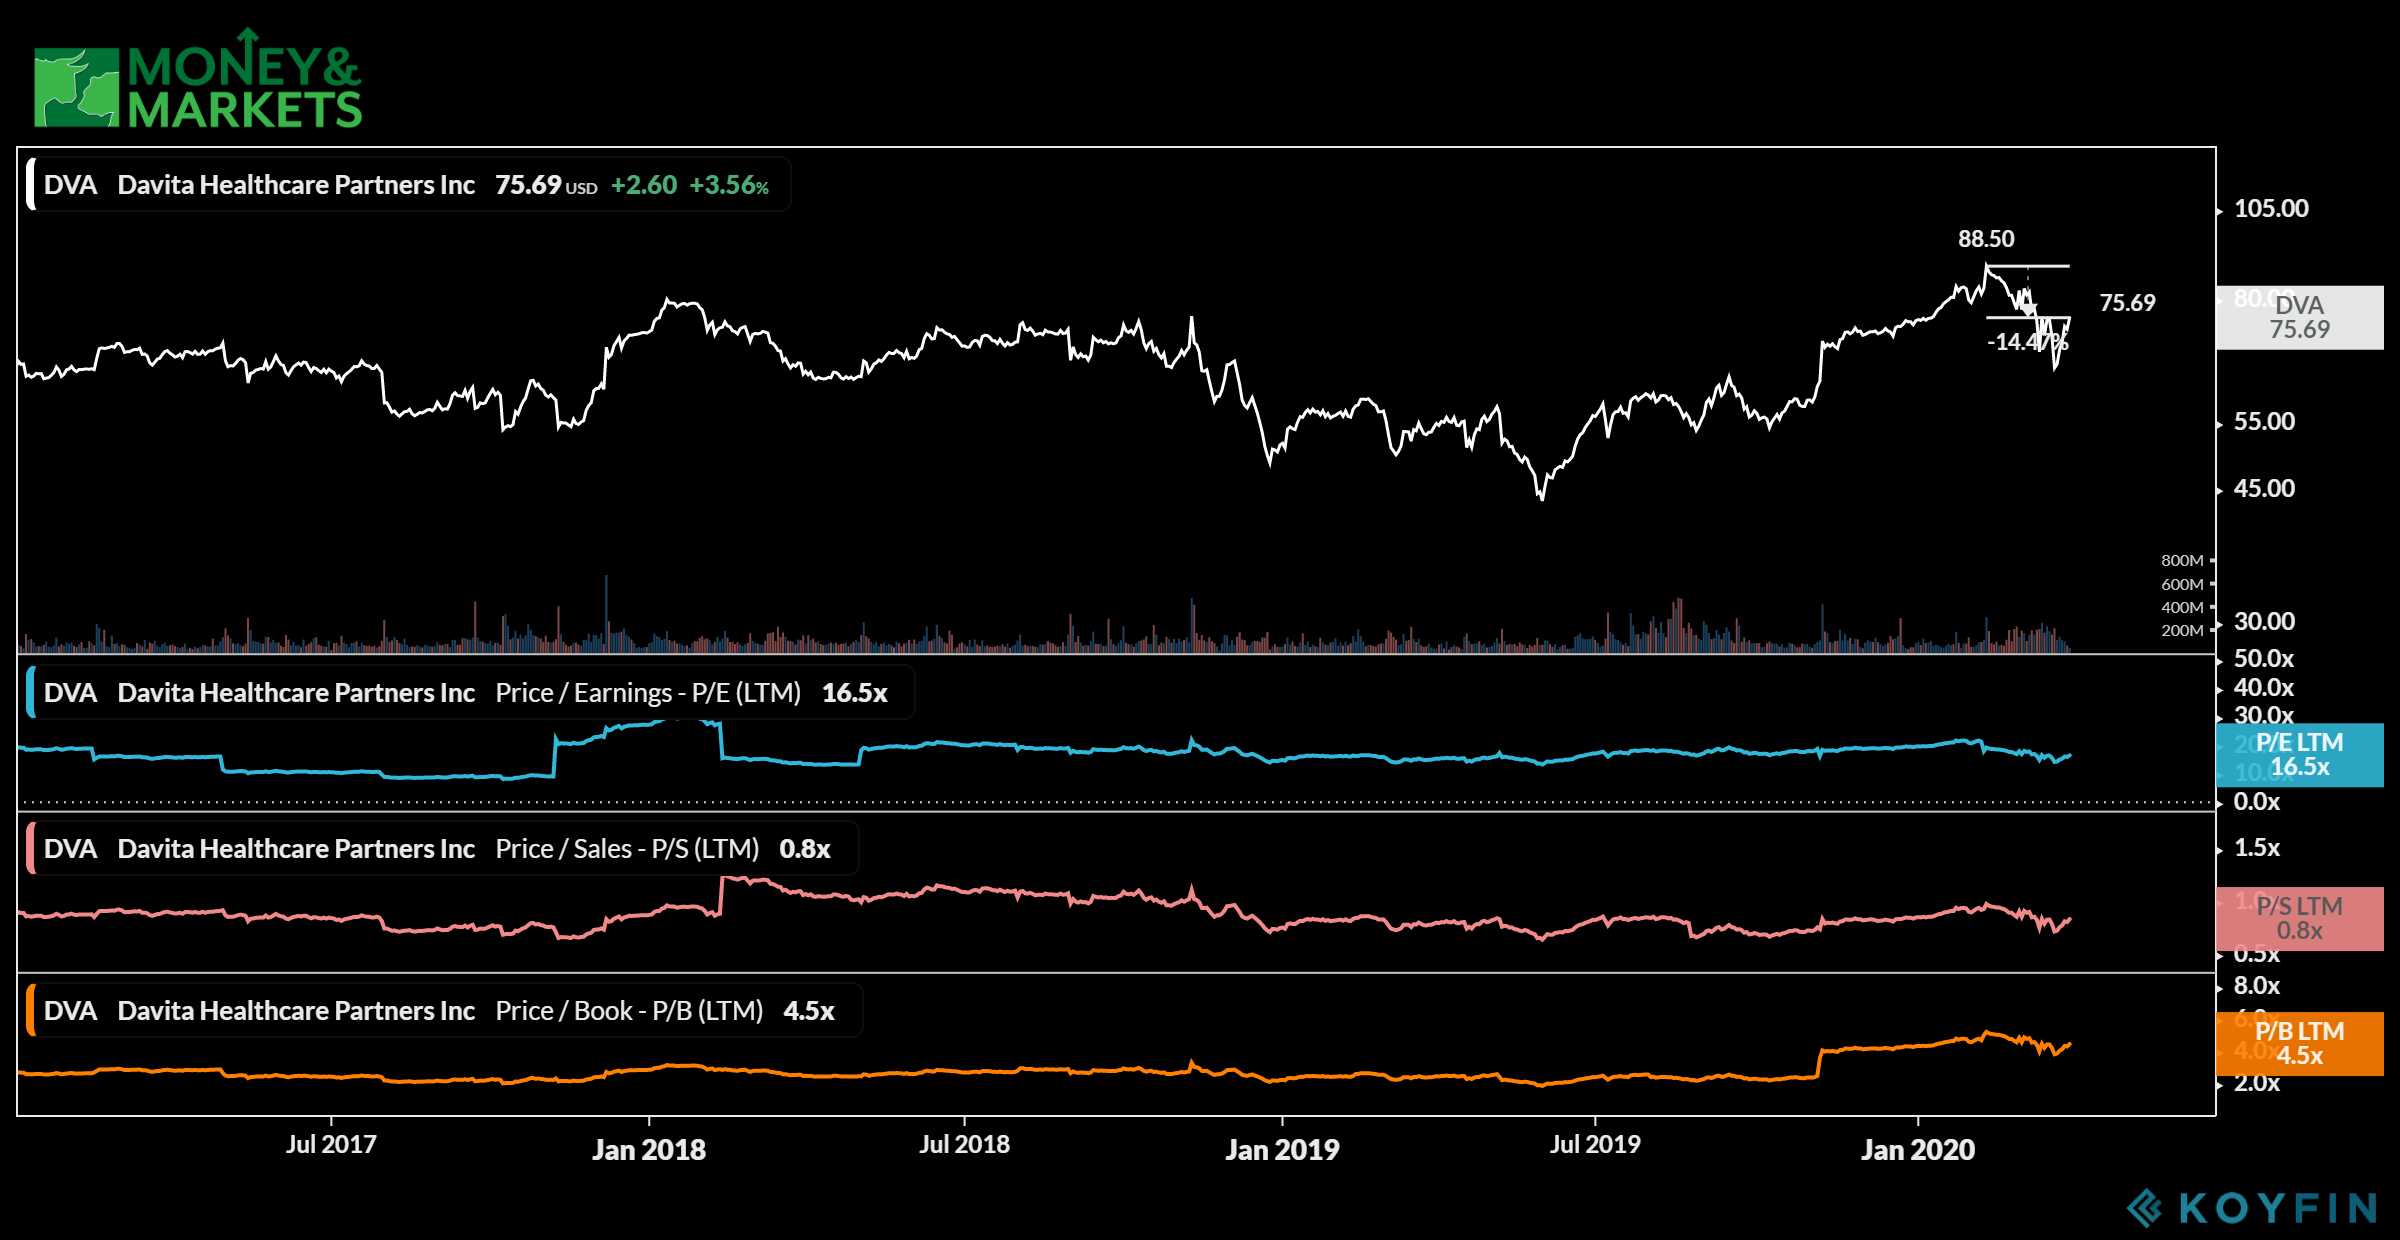
Task: Click the 1.5x P/S axis label
Action: click(x=2257, y=848)
